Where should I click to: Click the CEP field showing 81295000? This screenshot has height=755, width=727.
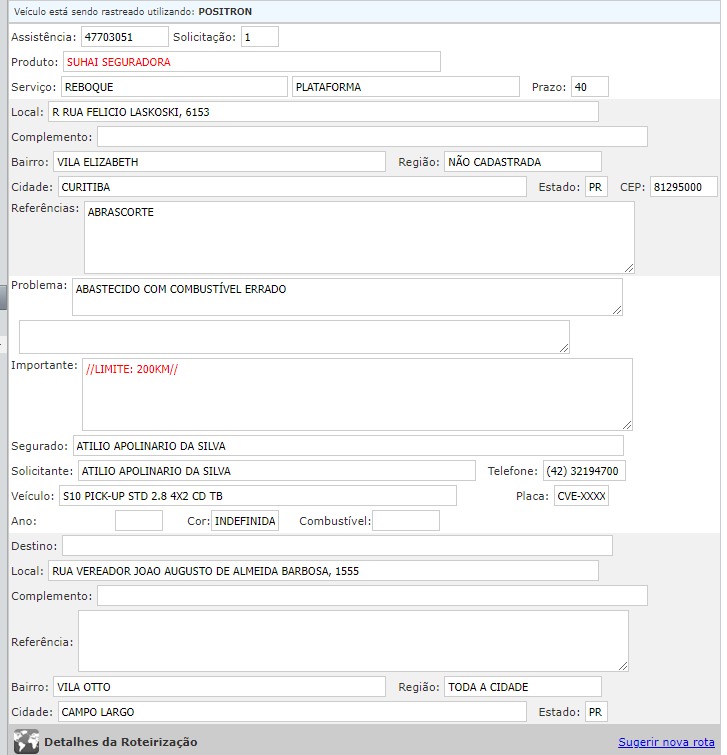[x=683, y=187]
